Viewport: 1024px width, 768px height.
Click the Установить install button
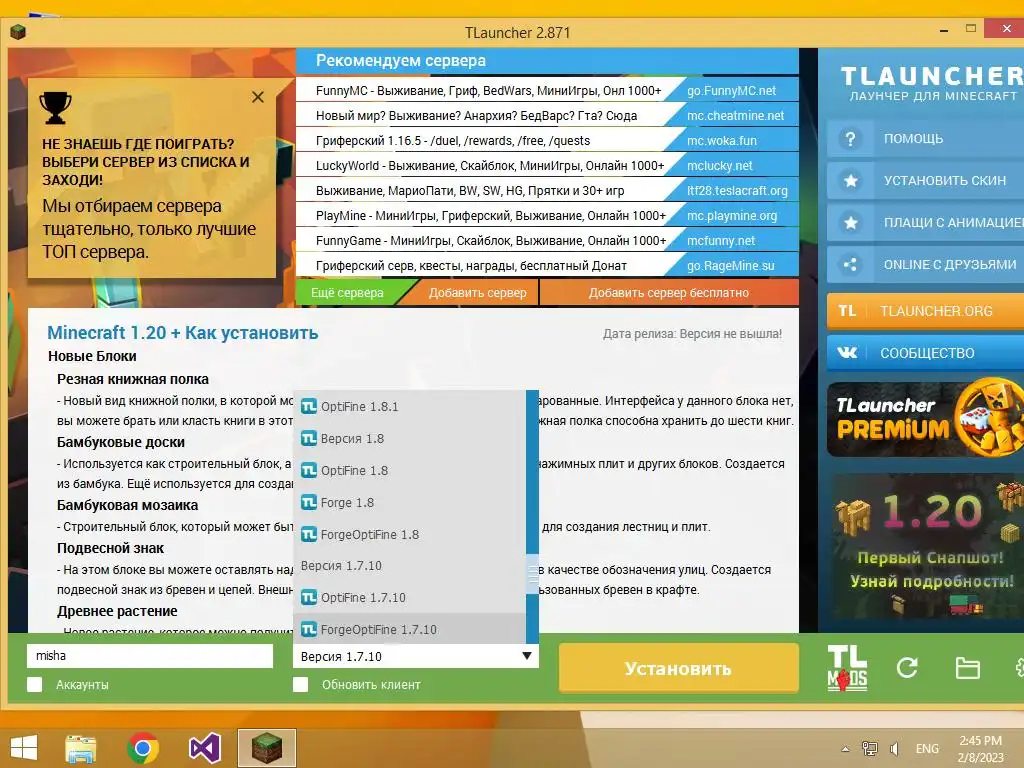pyautogui.click(x=679, y=668)
